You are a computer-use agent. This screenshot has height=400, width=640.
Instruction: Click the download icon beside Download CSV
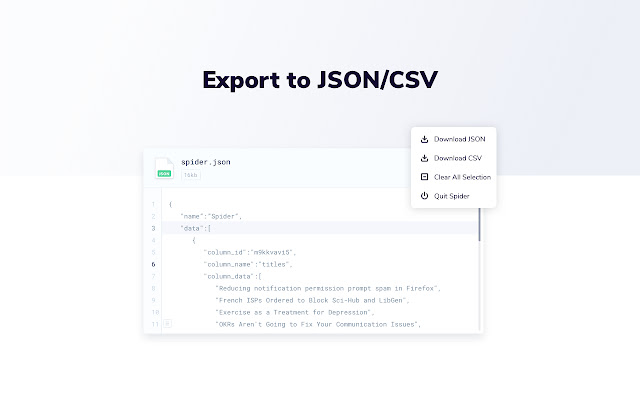[424, 158]
